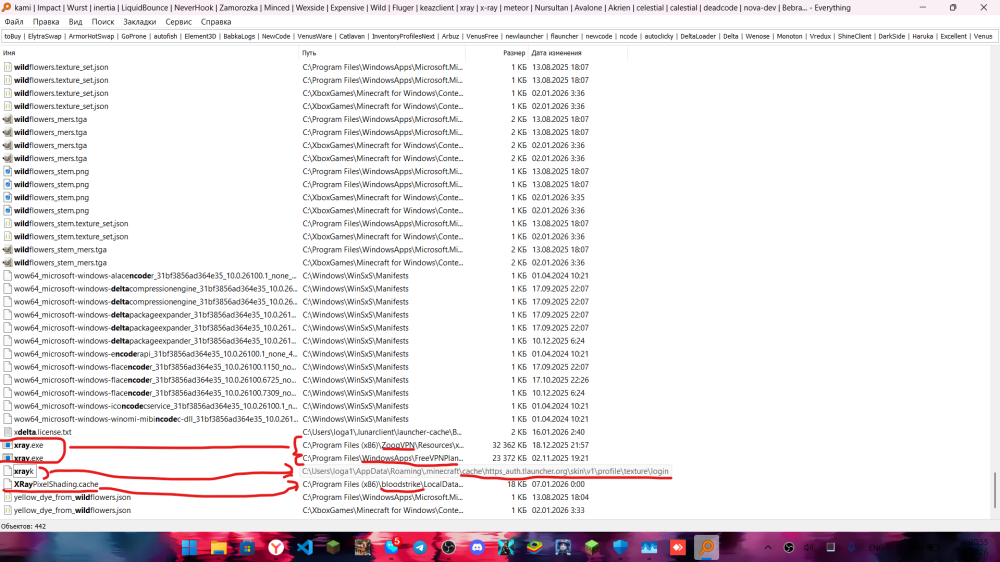Click icon of yellow_dye_from_wildflowers.json dated 02.01.2026

point(8,510)
